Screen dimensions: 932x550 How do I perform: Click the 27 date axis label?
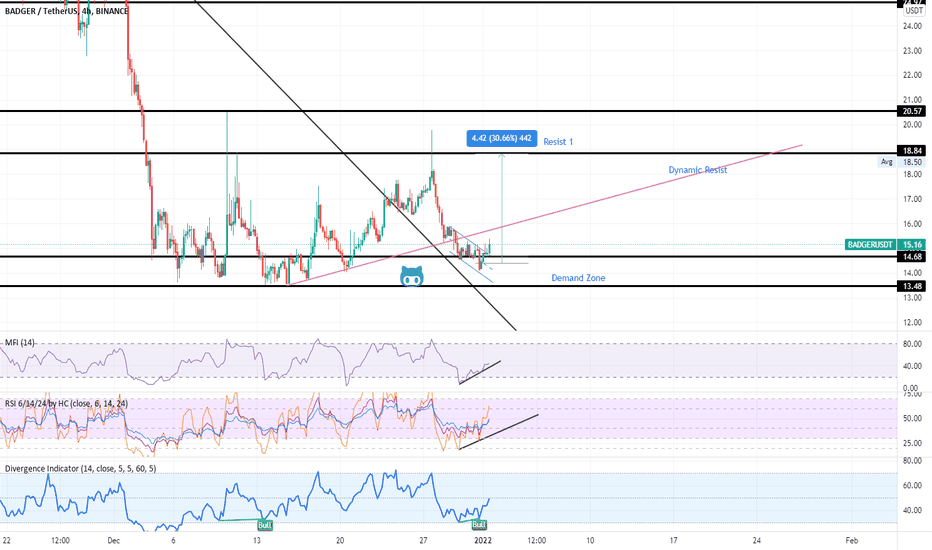(423, 540)
